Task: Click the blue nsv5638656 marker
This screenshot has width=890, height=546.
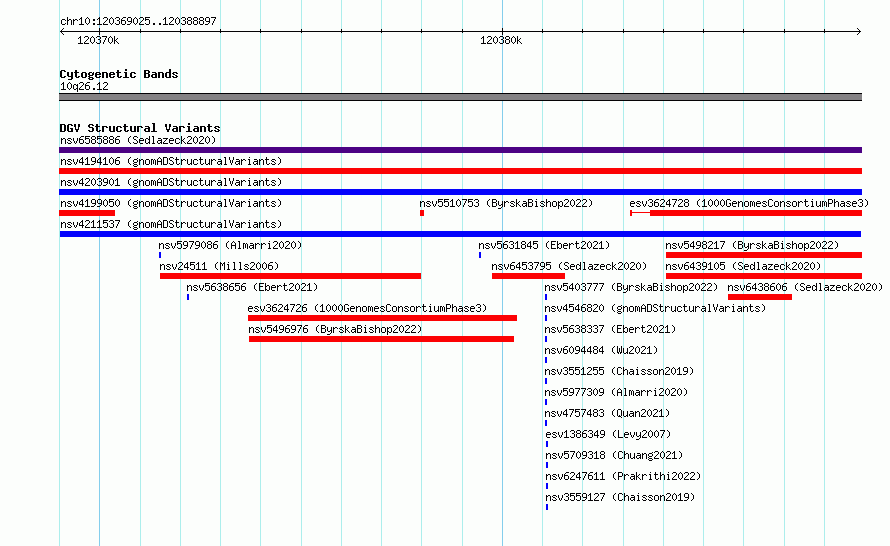Action: pyautogui.click(x=188, y=297)
